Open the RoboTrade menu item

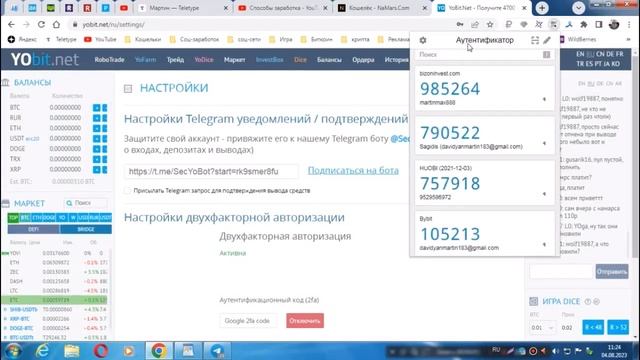[109, 60]
